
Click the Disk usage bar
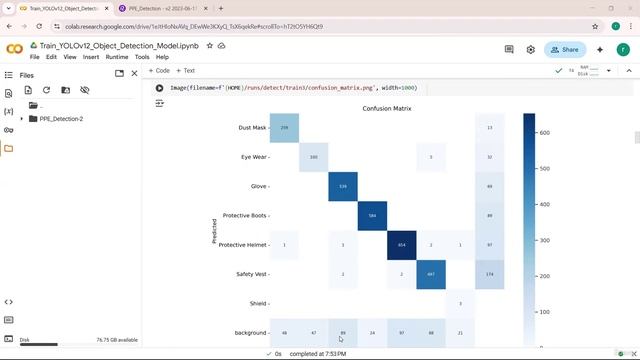point(39,344)
